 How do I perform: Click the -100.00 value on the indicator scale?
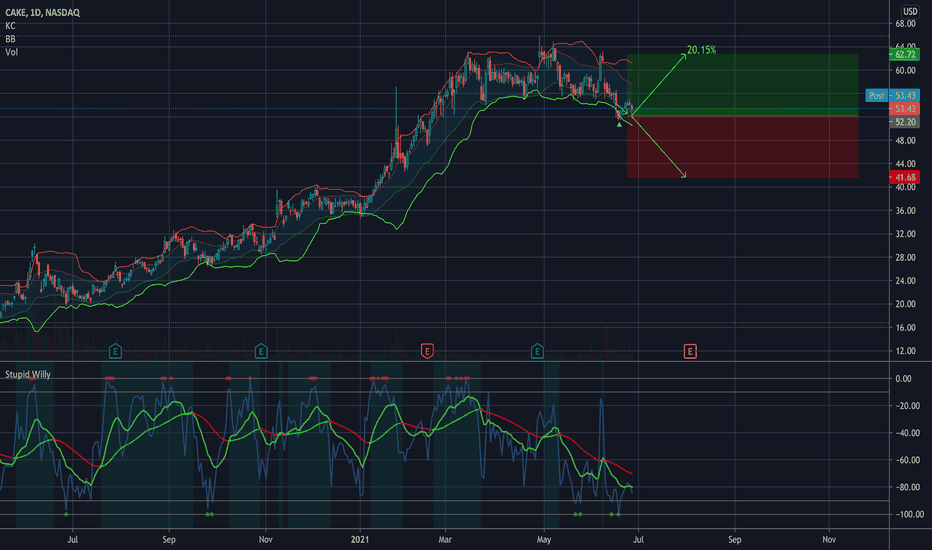click(x=909, y=514)
